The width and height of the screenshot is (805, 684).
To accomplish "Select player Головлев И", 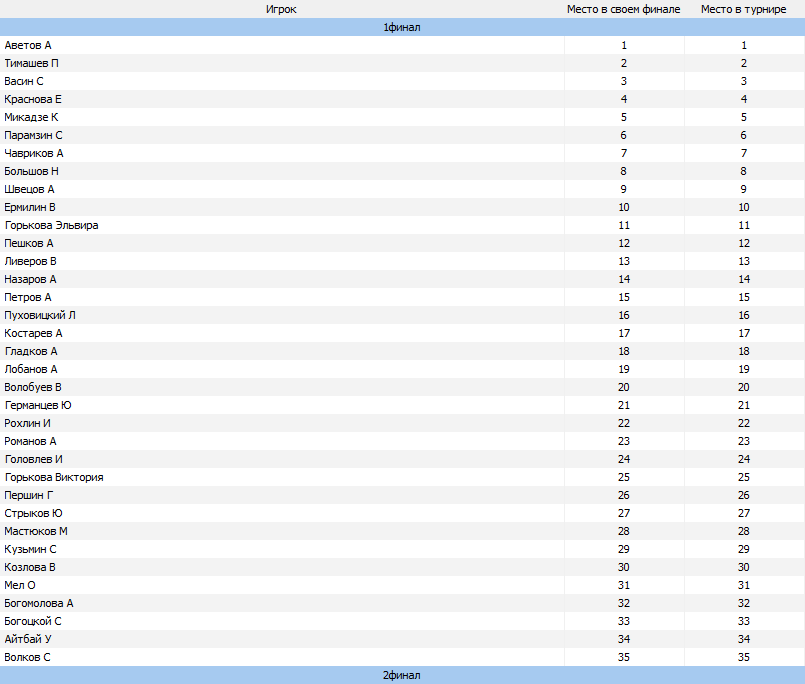I will (33, 459).
